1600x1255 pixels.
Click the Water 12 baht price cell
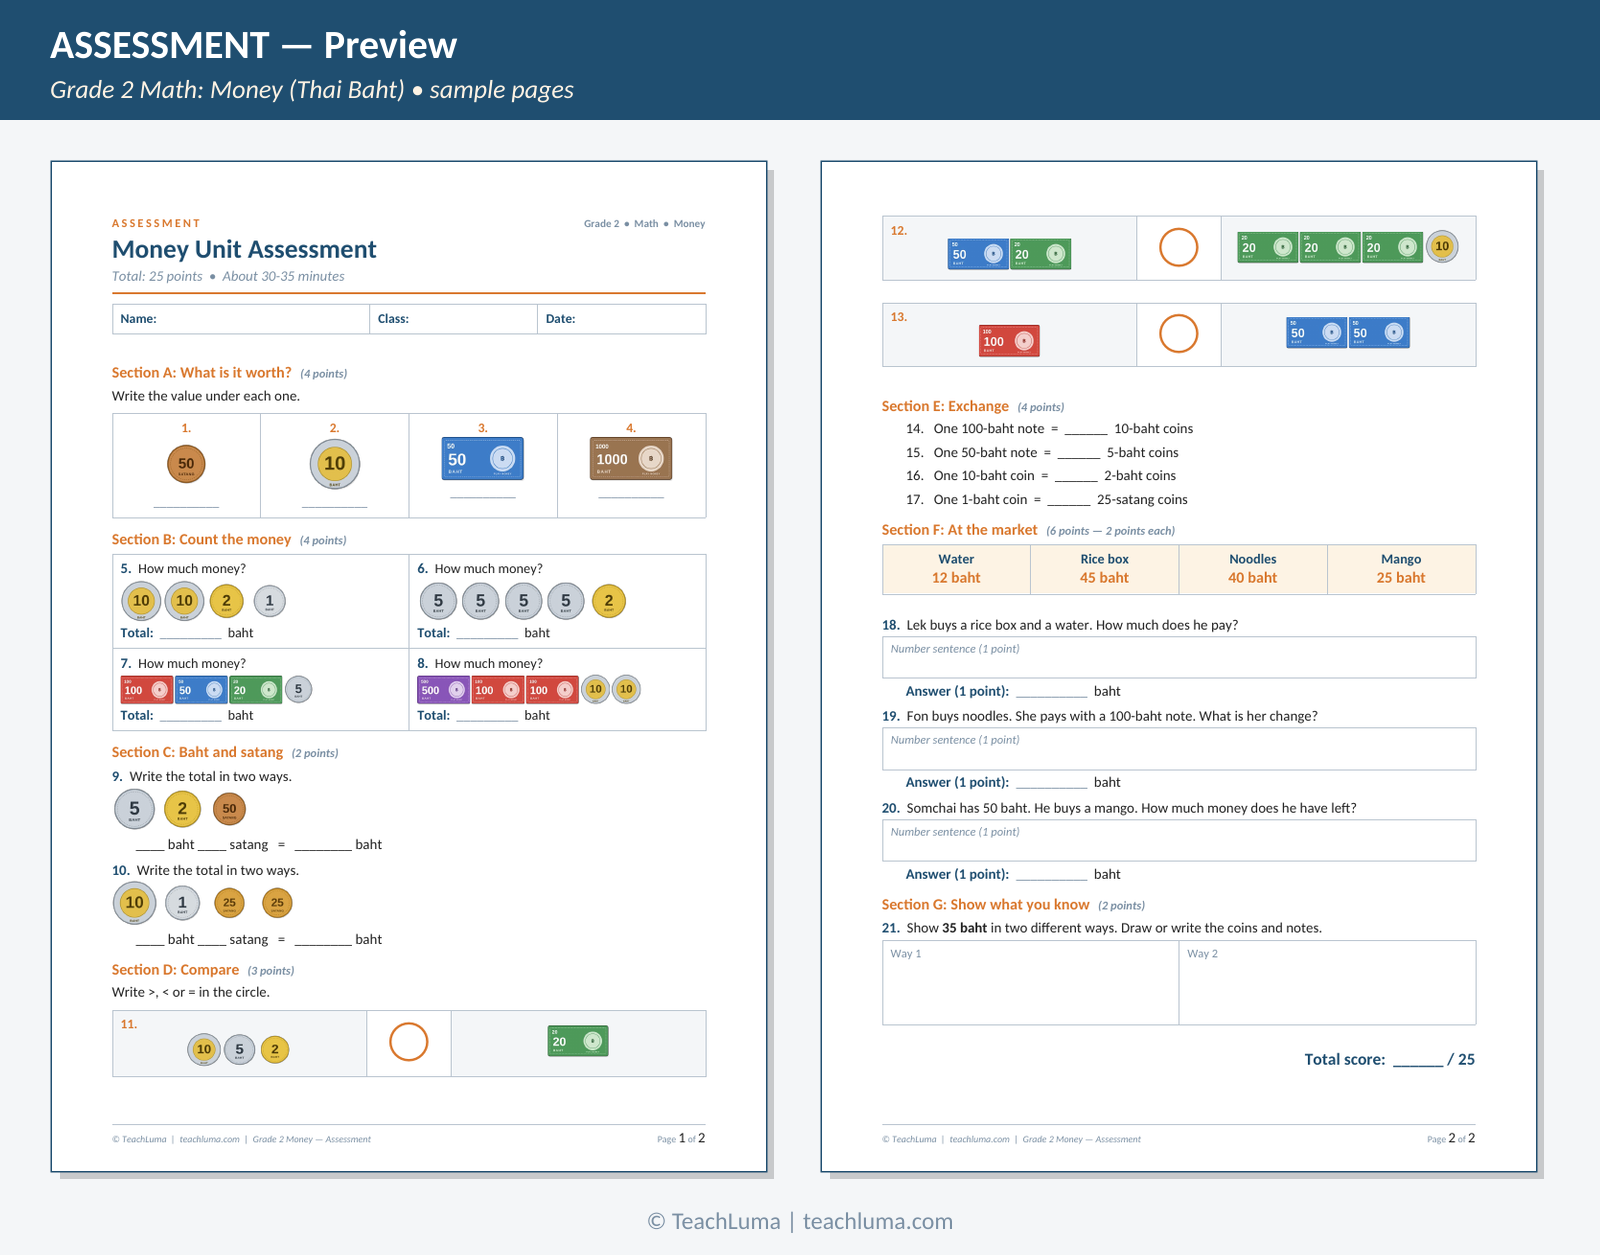coord(956,569)
